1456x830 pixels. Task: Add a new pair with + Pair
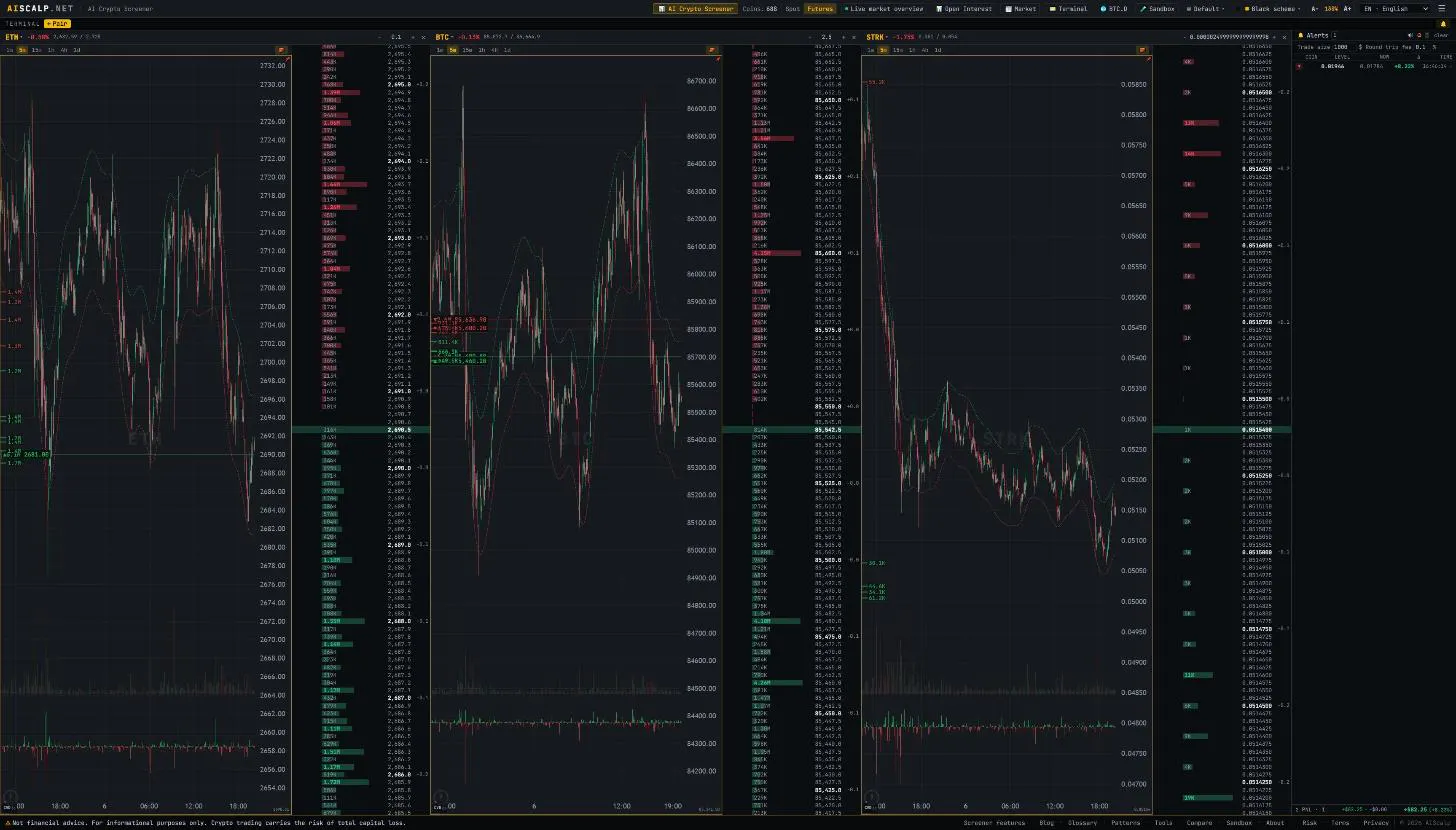tap(57, 23)
